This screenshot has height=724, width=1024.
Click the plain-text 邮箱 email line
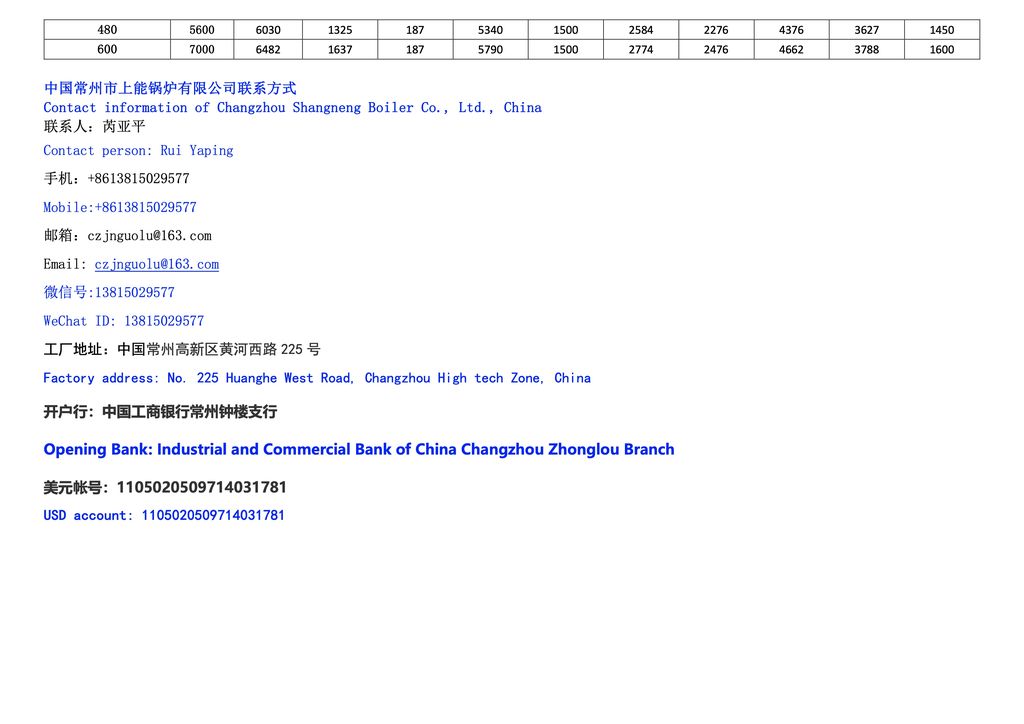(127, 236)
